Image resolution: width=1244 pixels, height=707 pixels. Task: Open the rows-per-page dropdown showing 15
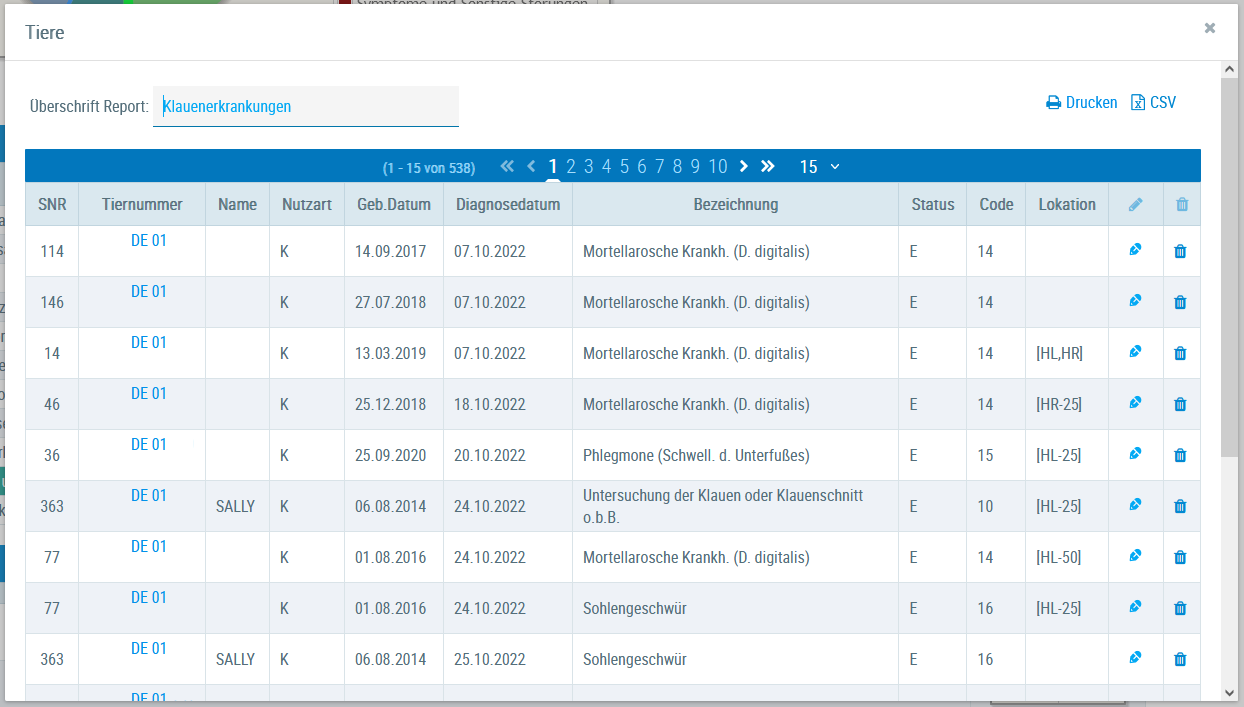pos(819,167)
